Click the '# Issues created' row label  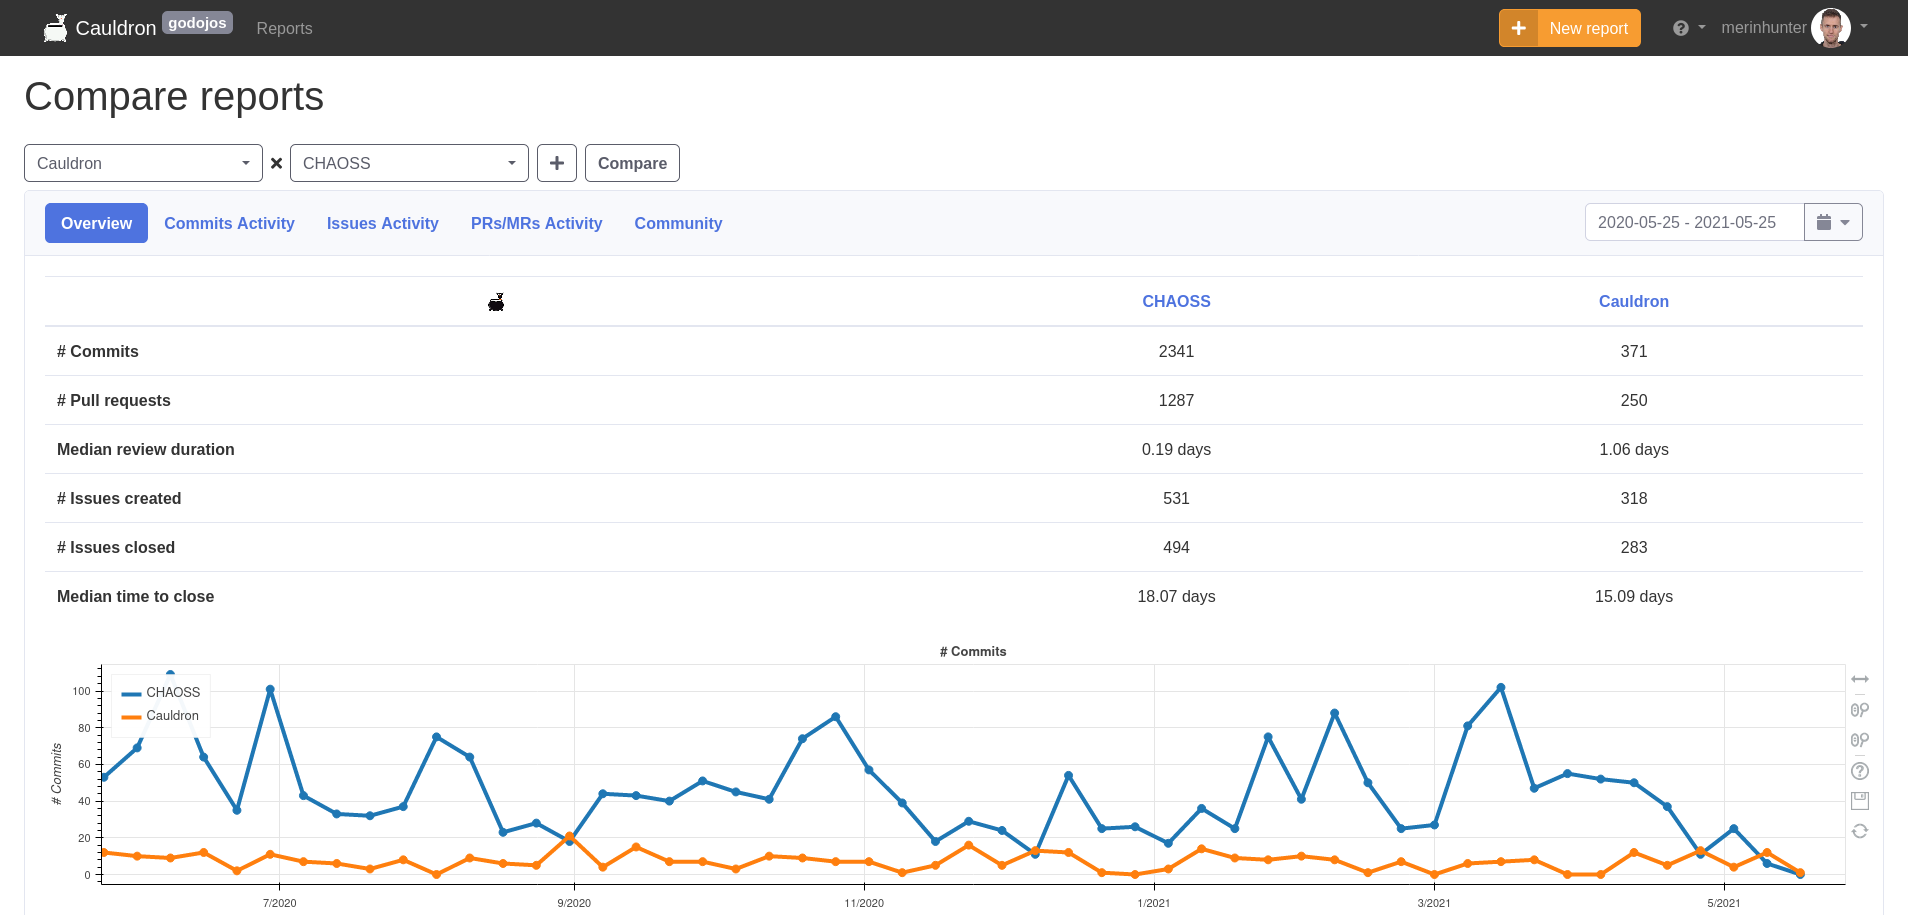pos(119,498)
